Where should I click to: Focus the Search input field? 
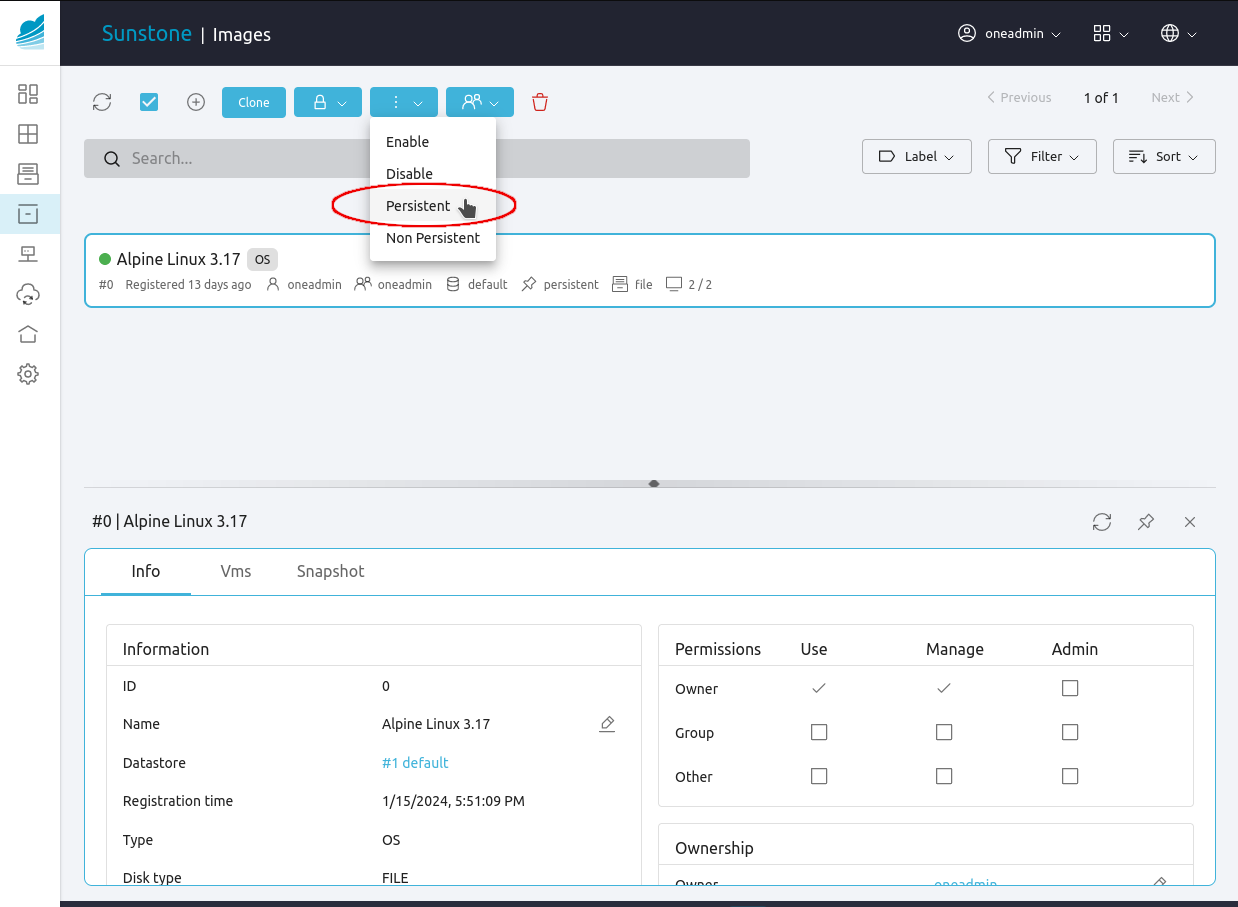click(417, 158)
